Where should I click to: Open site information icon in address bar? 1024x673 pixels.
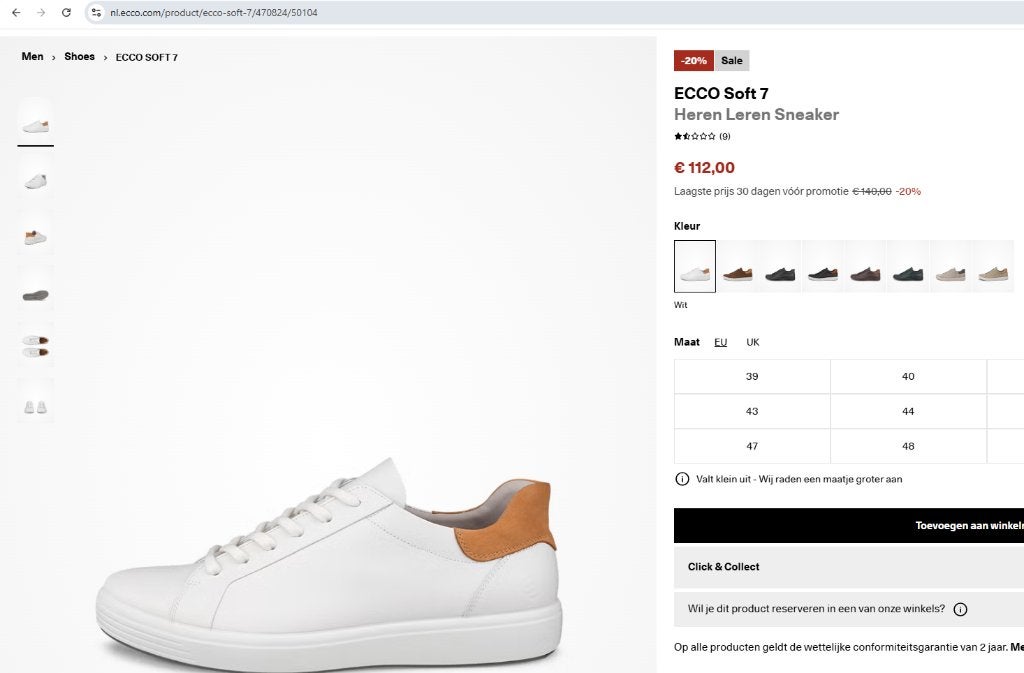96,12
